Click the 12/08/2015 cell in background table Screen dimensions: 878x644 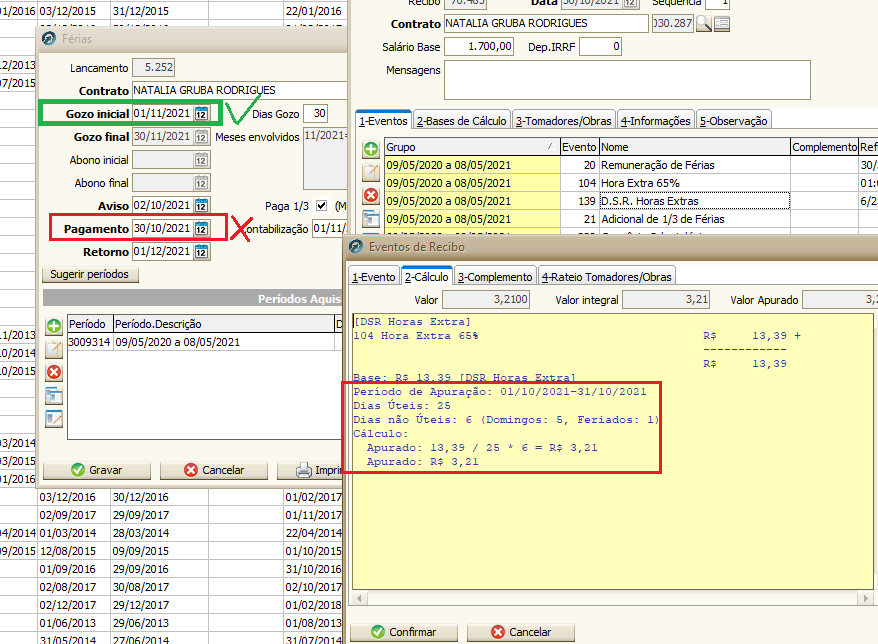74,551
